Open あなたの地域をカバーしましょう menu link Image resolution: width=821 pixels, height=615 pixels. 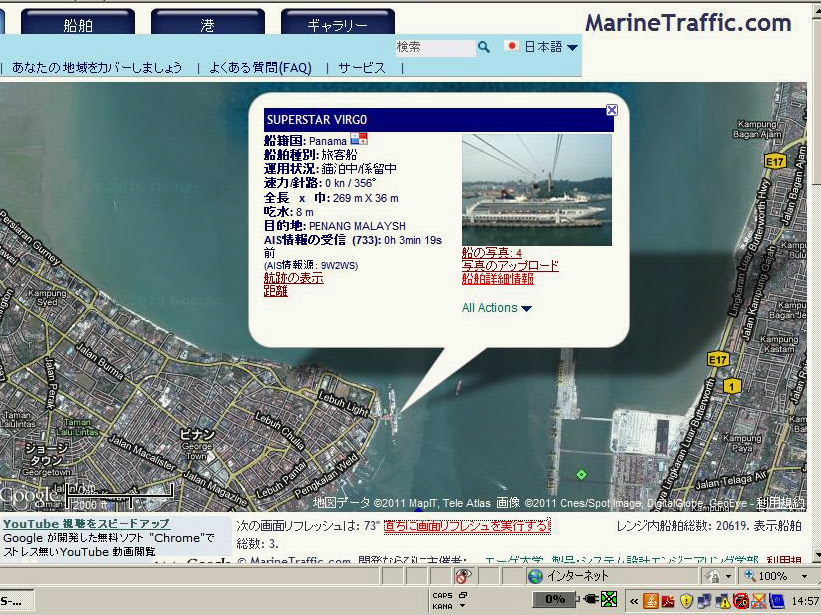pos(97,68)
